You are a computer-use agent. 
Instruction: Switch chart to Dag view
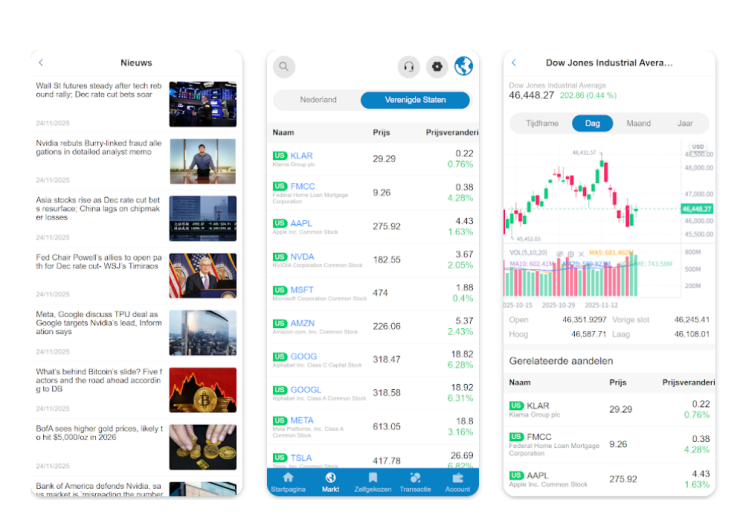coord(592,123)
